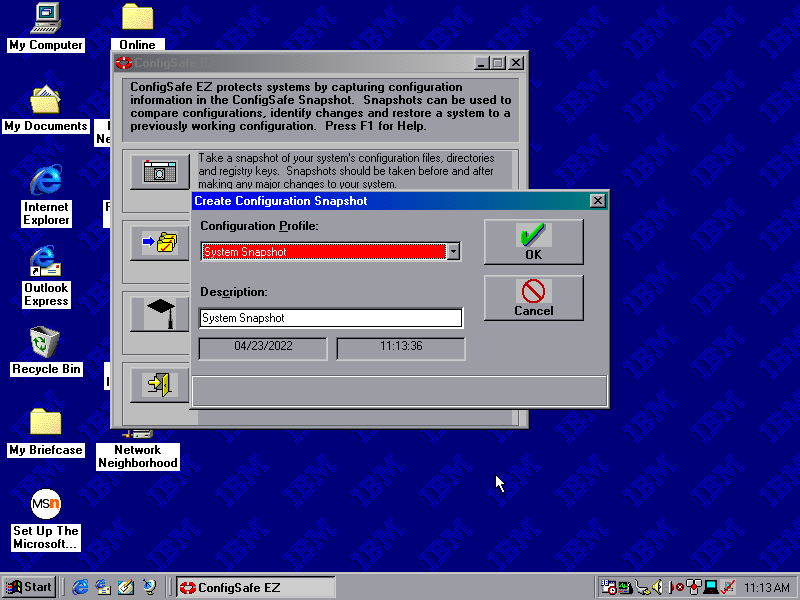Select the System Snapshot combo box field

(323, 251)
